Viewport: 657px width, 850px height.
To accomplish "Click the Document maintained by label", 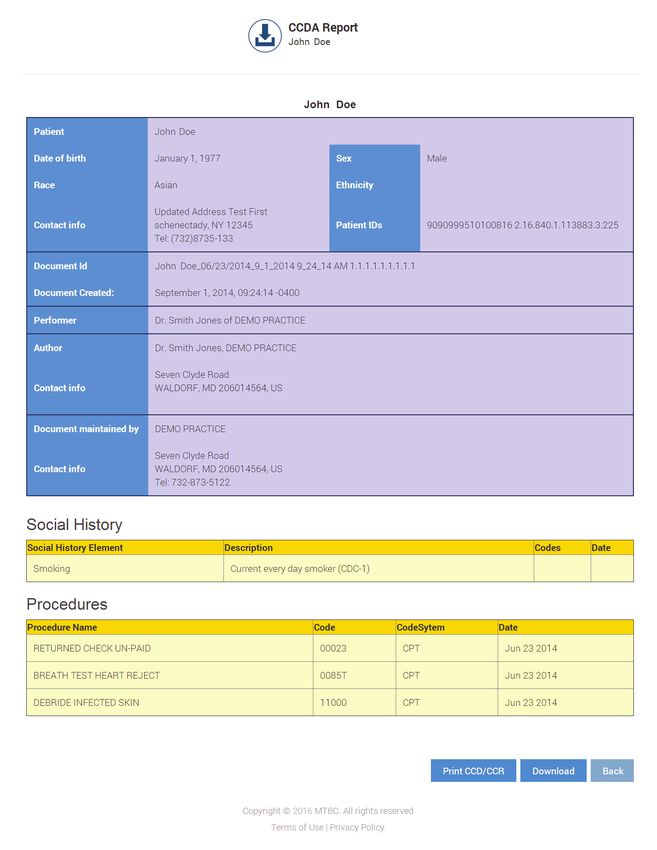I will (86, 429).
